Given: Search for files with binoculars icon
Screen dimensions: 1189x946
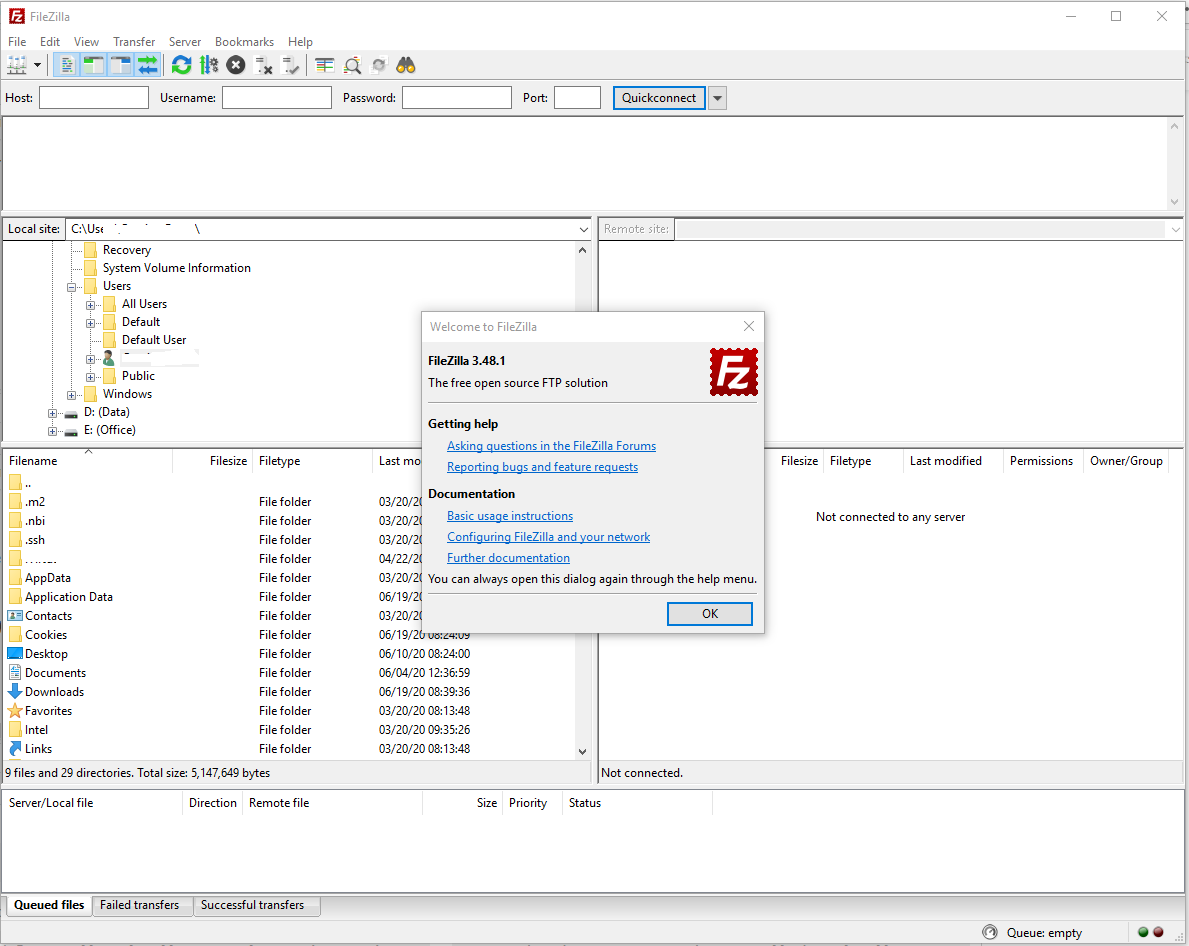Looking at the screenshot, I should (x=406, y=65).
